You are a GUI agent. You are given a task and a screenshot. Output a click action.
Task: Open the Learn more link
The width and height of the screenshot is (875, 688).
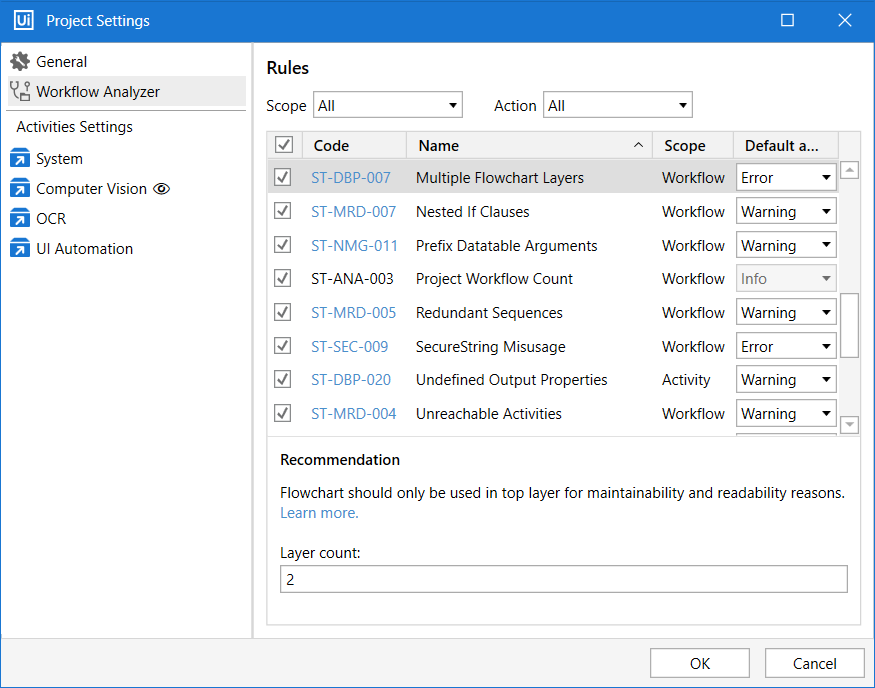point(319,513)
